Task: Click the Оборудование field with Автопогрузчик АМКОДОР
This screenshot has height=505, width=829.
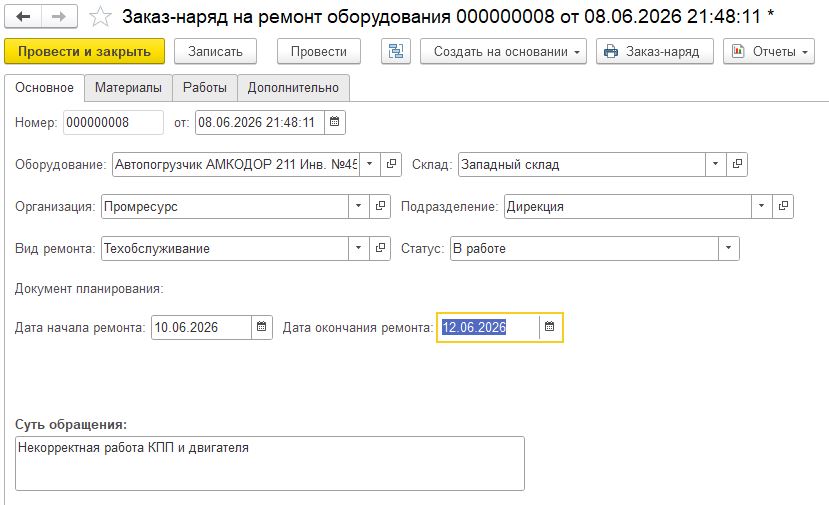Action: click(x=236, y=164)
